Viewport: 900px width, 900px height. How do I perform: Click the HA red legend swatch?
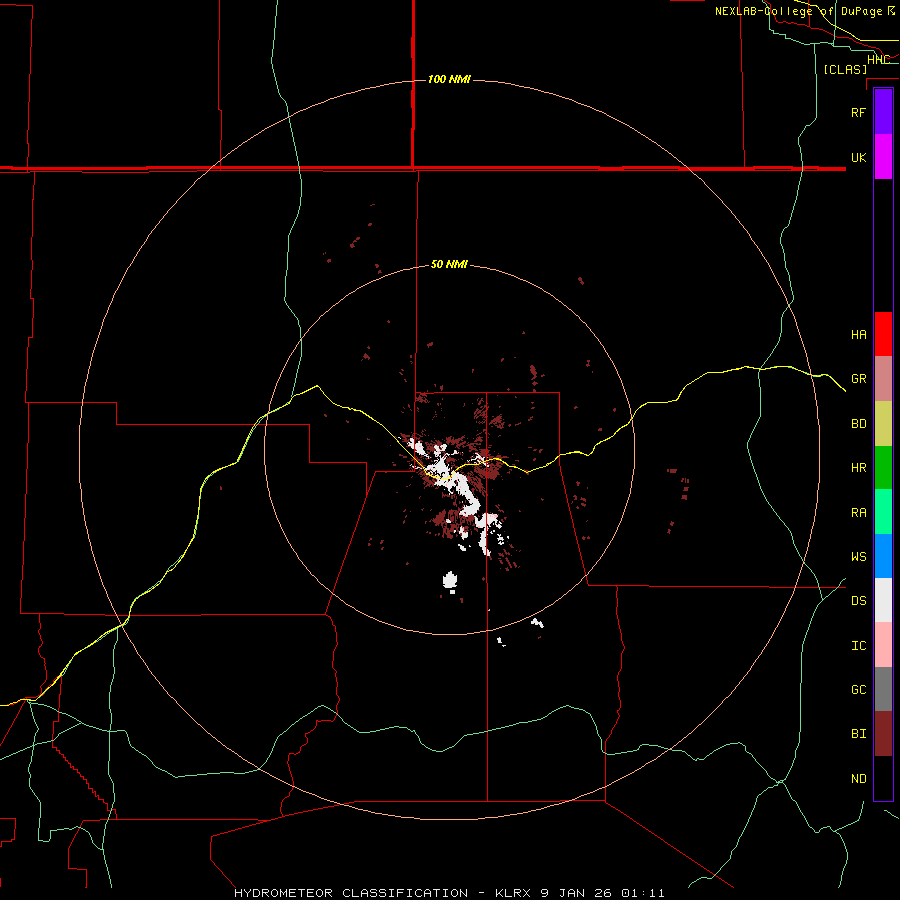point(883,334)
